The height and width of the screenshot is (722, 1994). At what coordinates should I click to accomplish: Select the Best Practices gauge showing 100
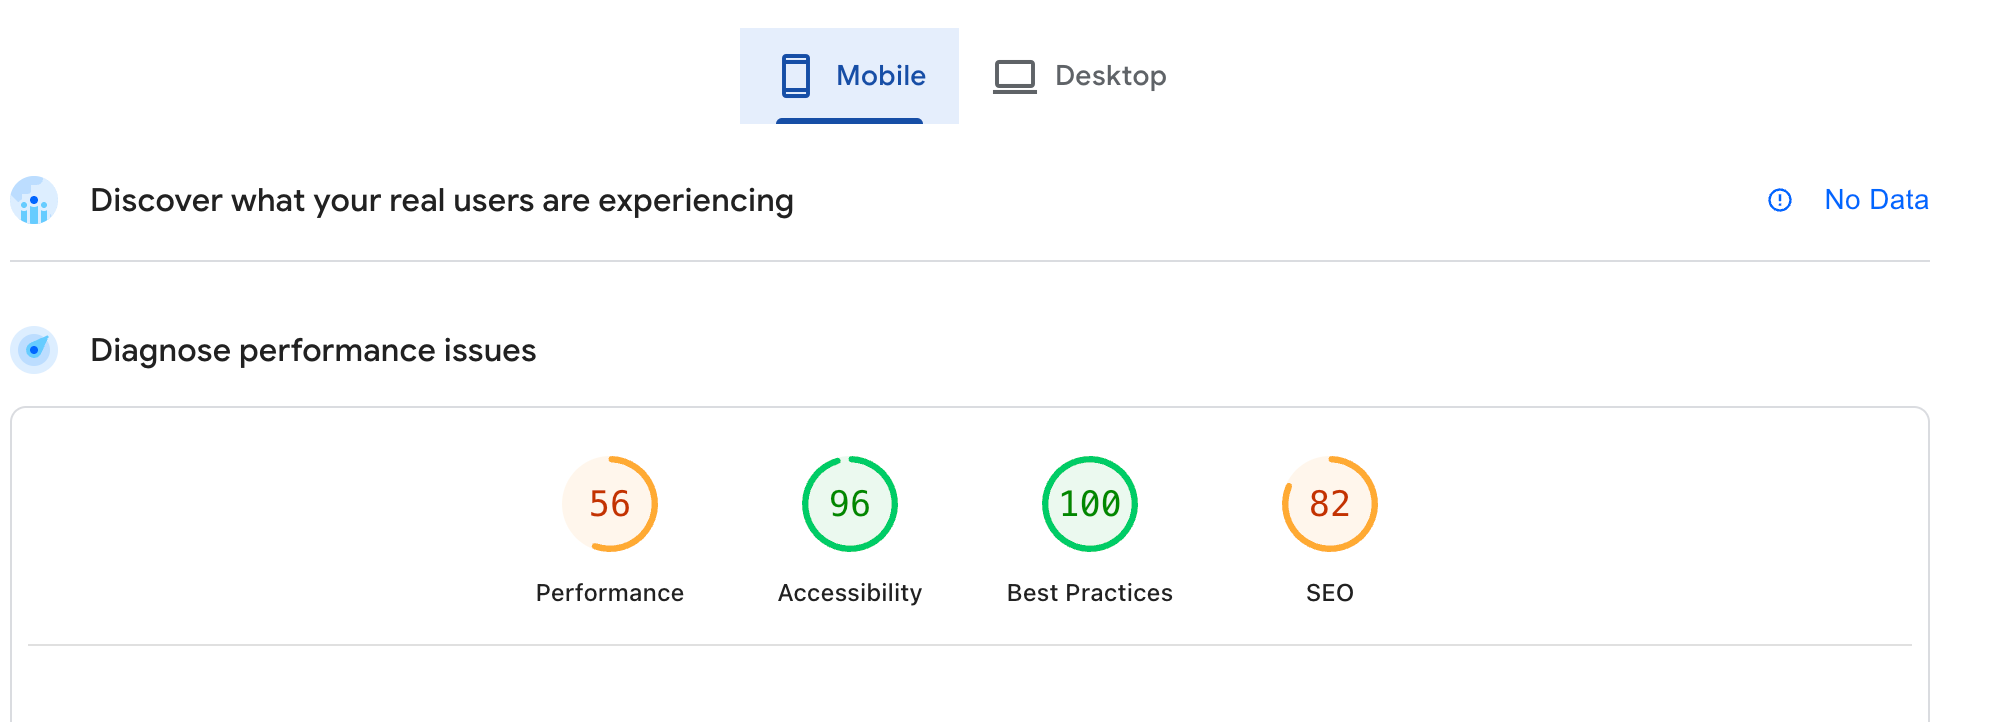pos(1090,504)
